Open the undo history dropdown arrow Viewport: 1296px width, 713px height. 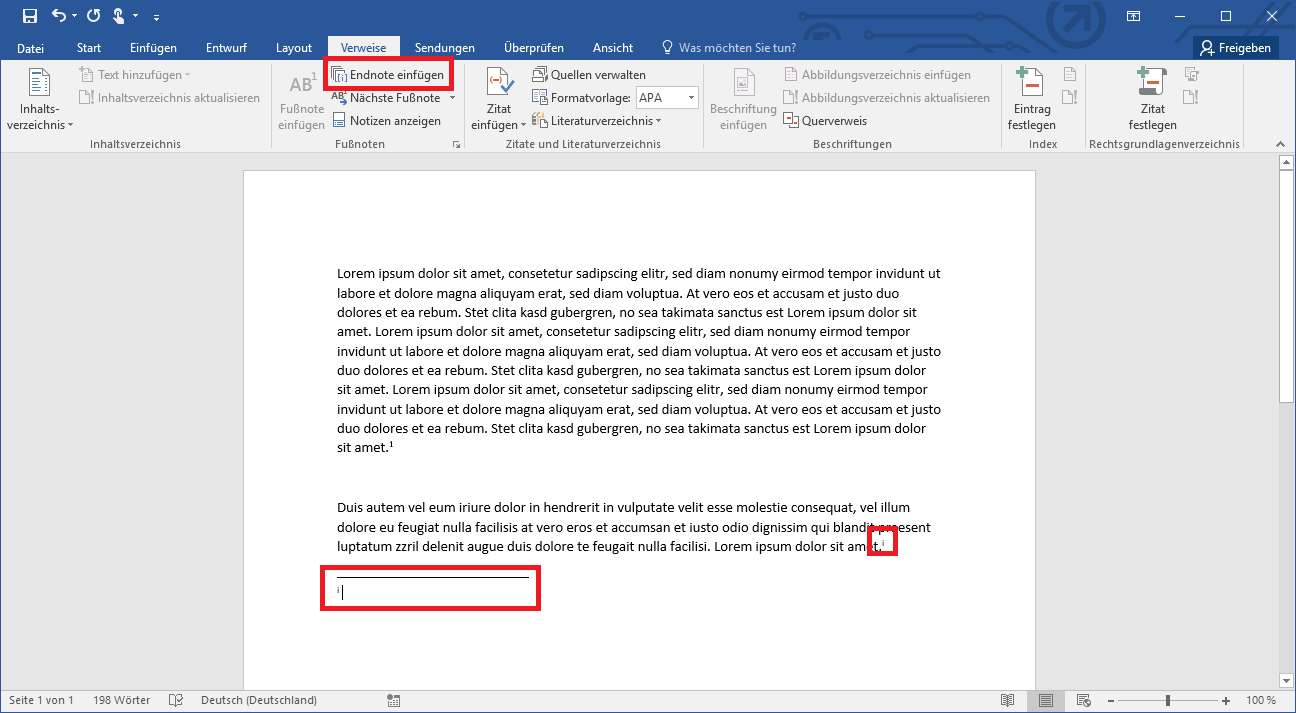(75, 17)
